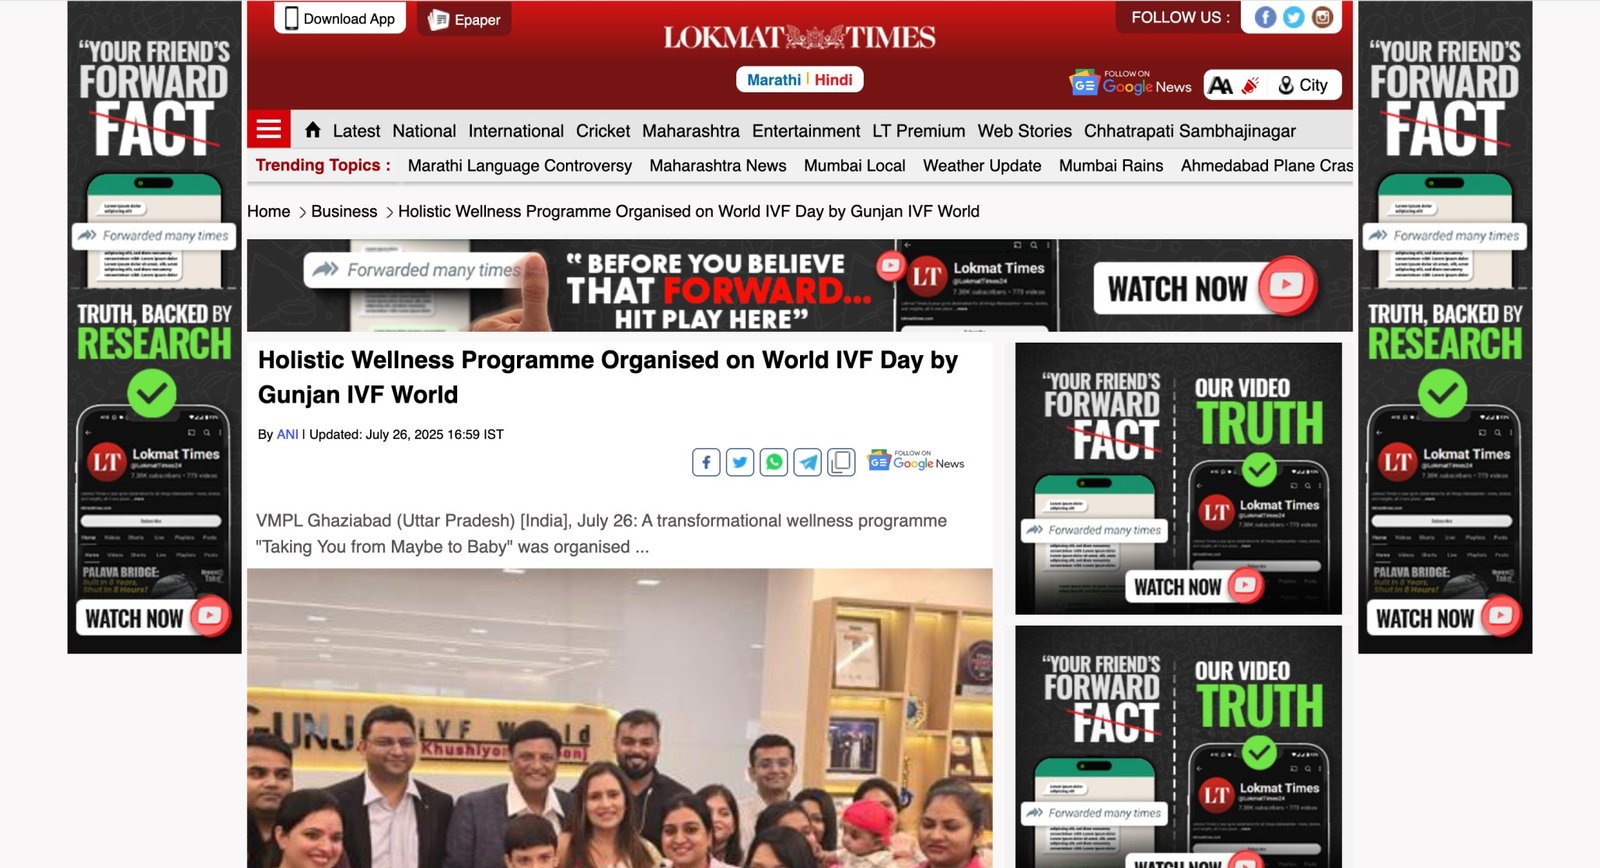The image size is (1600, 868).
Task: Open the hamburger menu icon
Action: (x=269, y=129)
